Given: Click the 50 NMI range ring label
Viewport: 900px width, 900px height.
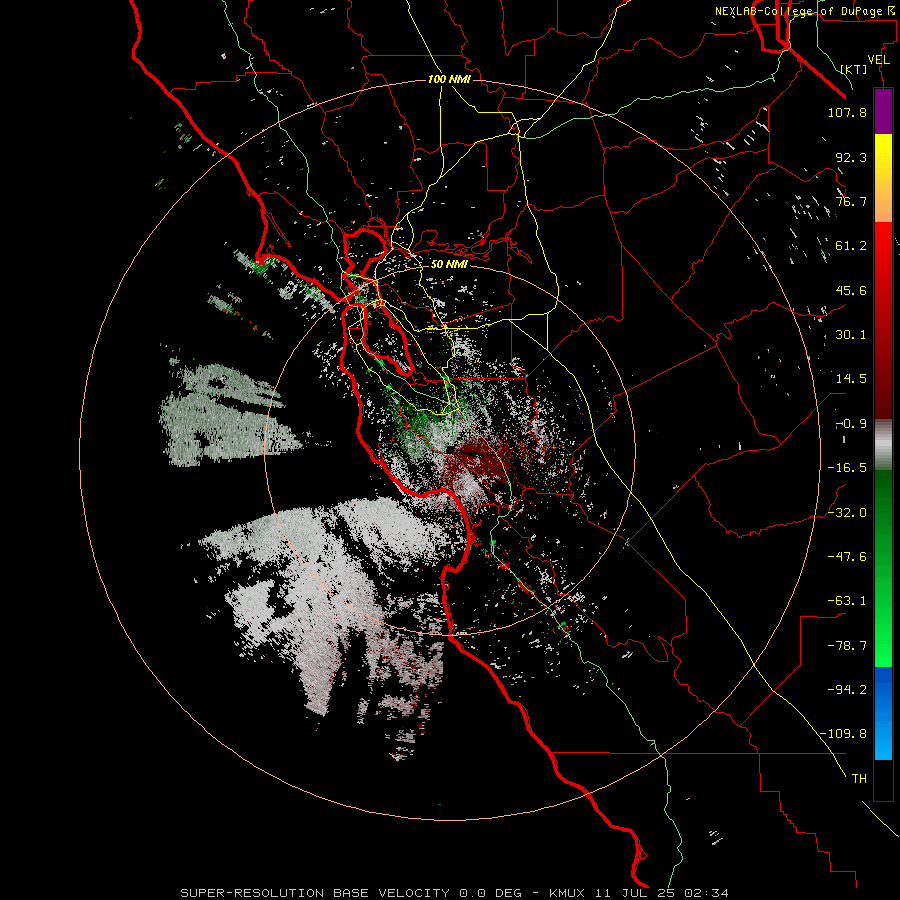Looking at the screenshot, I should tap(449, 264).
